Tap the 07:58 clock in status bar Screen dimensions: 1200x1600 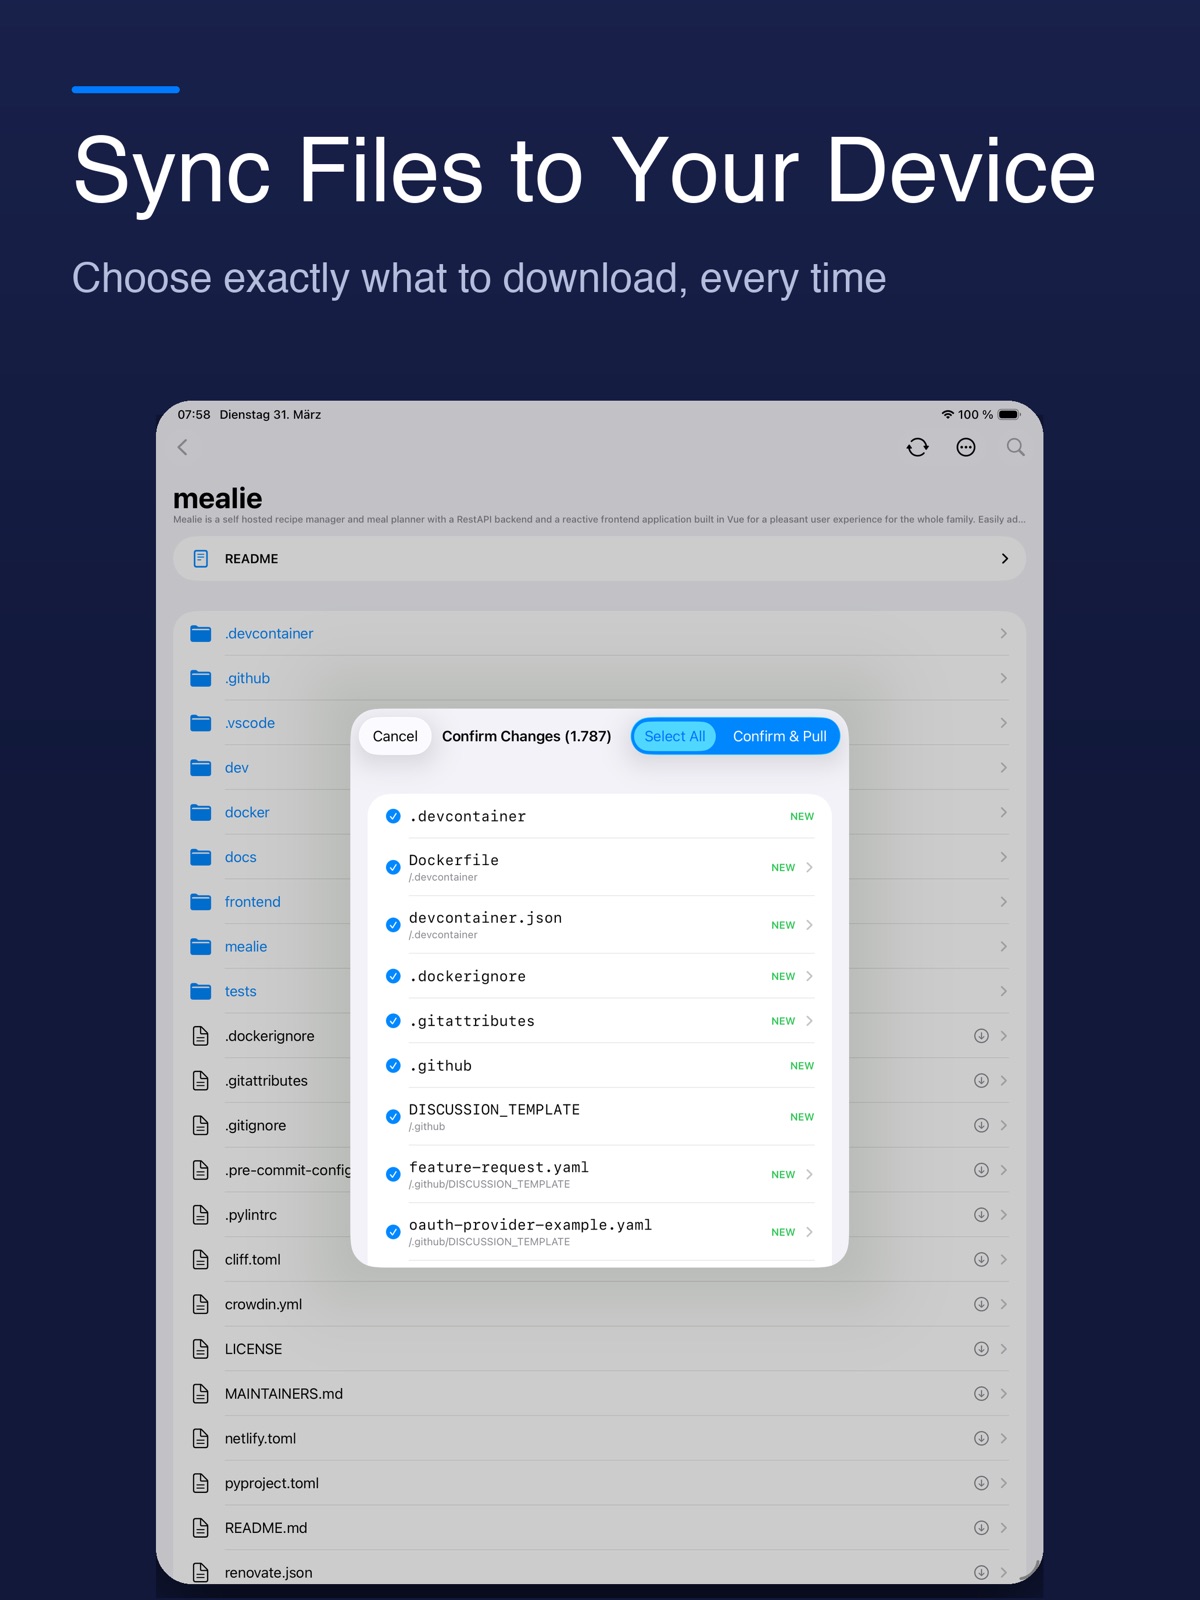[x=194, y=414]
